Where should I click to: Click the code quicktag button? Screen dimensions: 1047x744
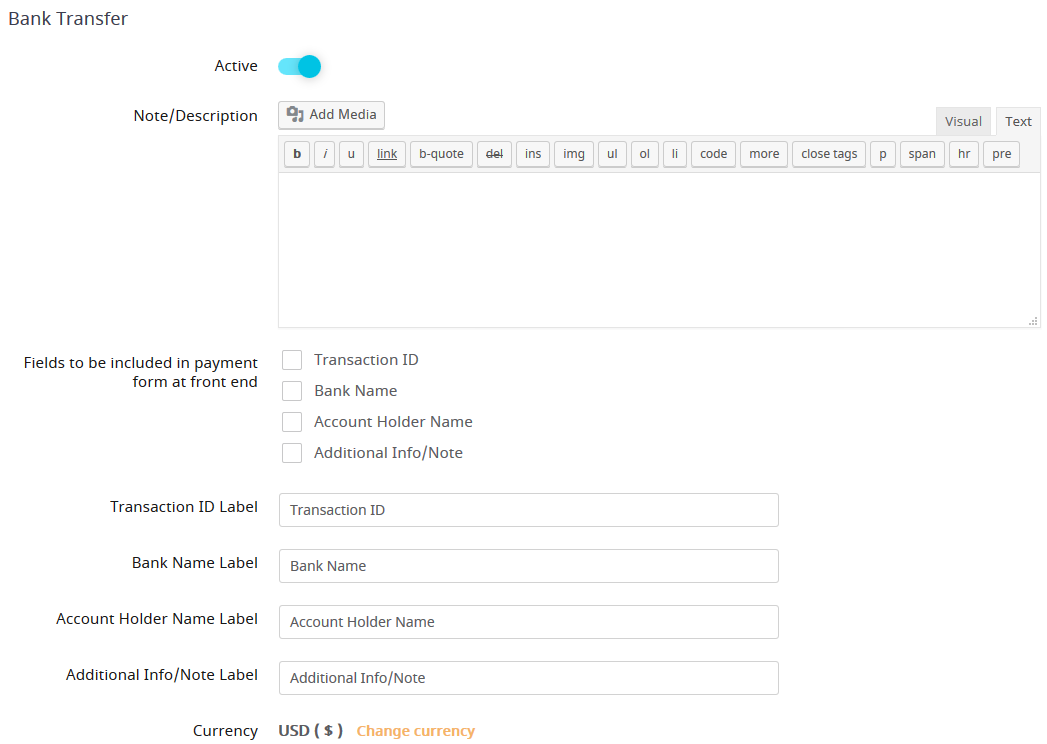pos(713,154)
